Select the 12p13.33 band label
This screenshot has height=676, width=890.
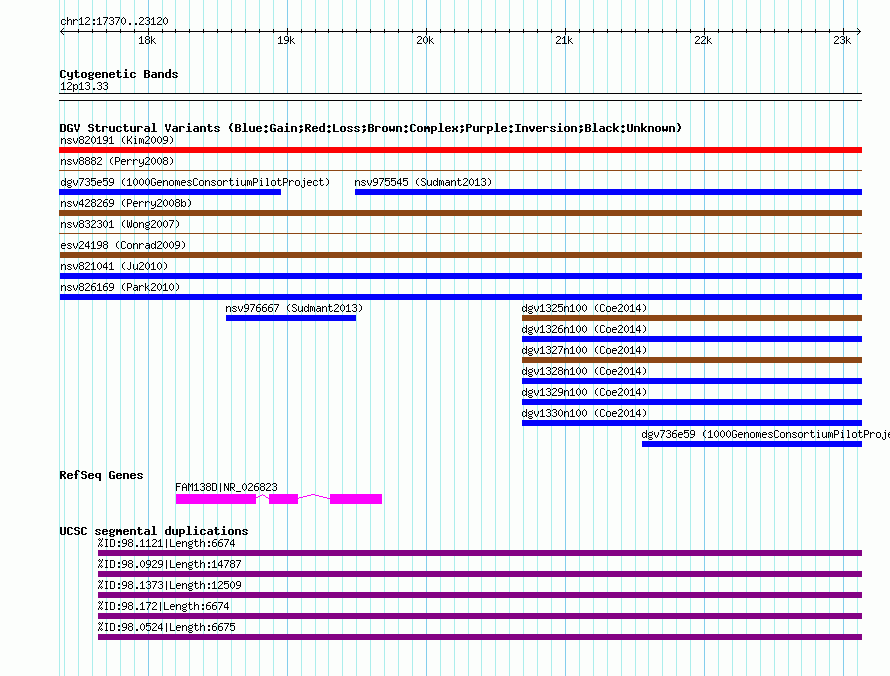point(84,86)
